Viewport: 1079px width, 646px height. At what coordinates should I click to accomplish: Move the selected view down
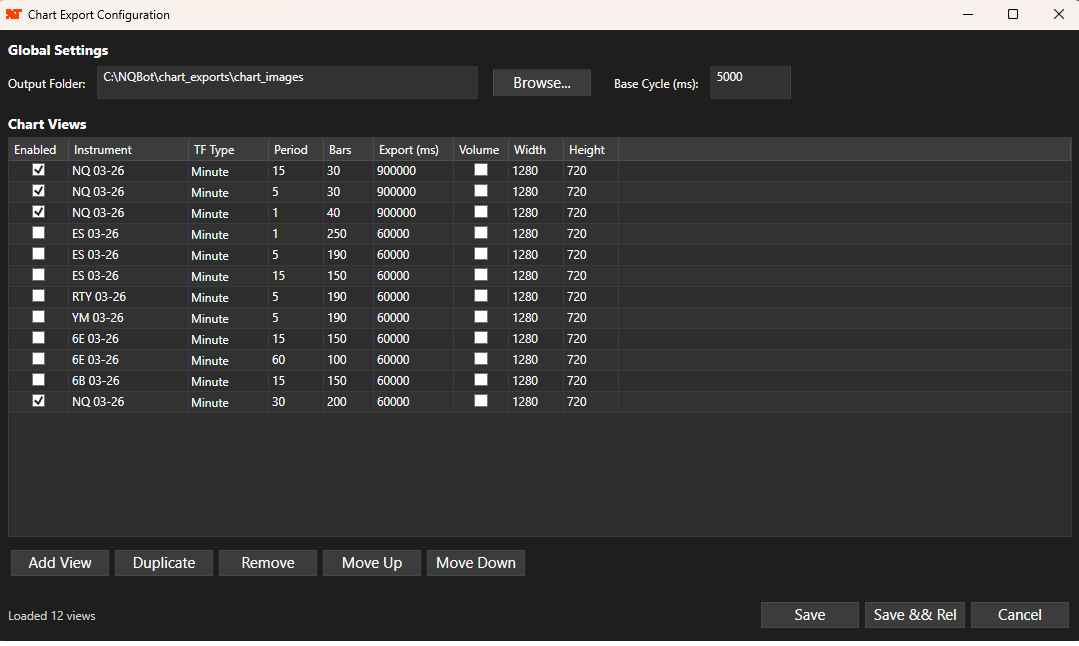click(475, 562)
